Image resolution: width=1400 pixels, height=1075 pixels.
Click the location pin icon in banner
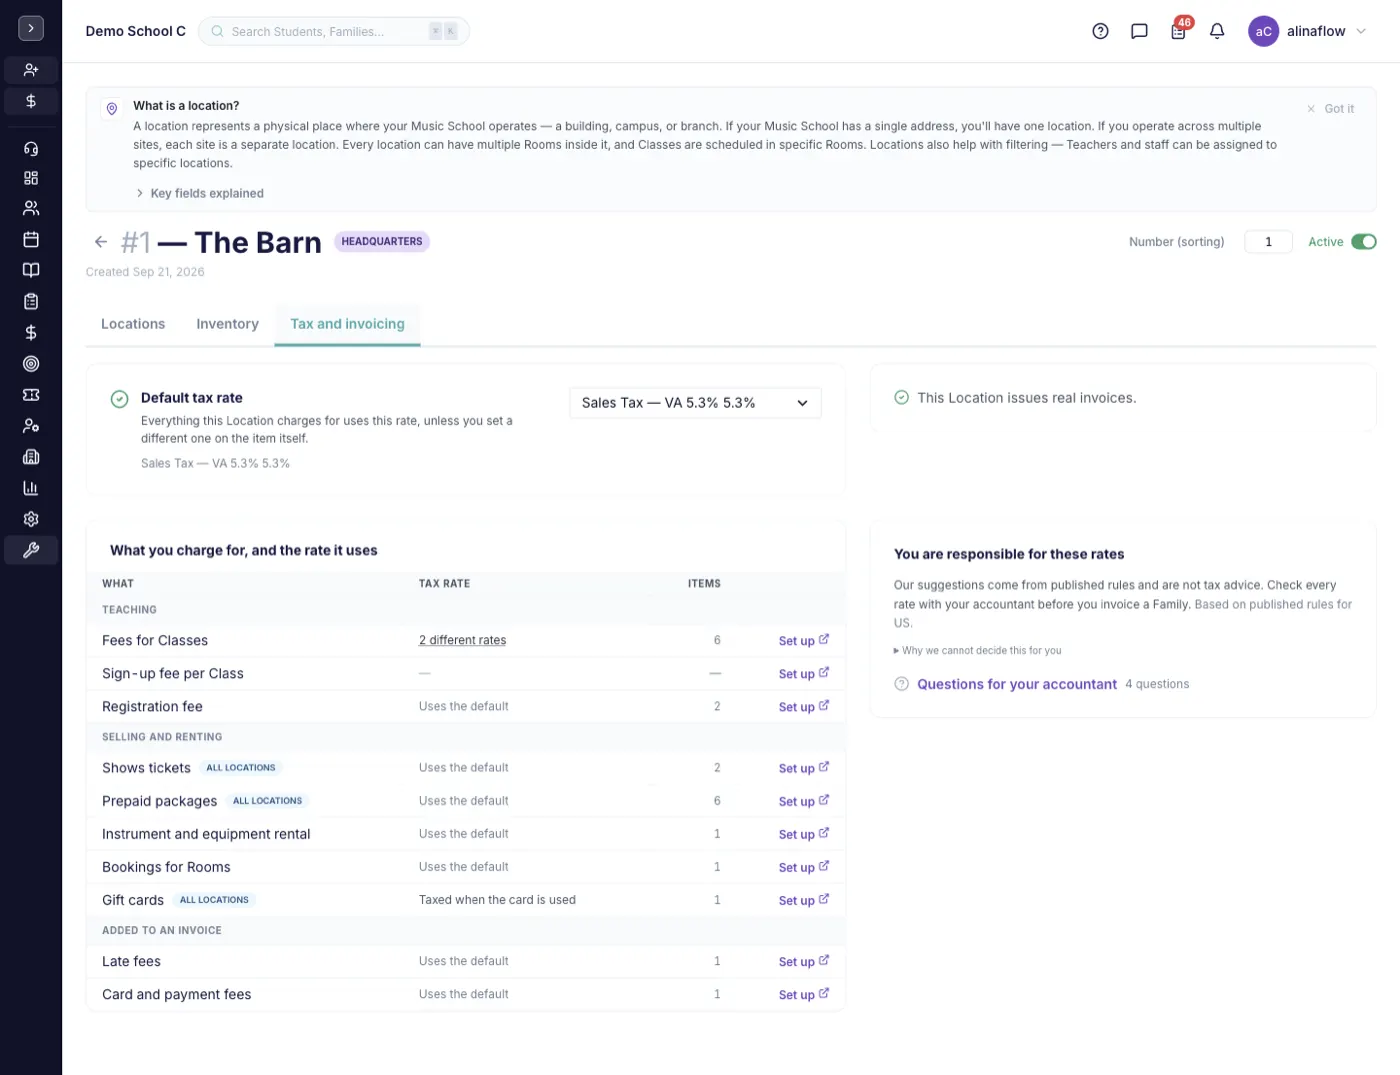pos(112,109)
